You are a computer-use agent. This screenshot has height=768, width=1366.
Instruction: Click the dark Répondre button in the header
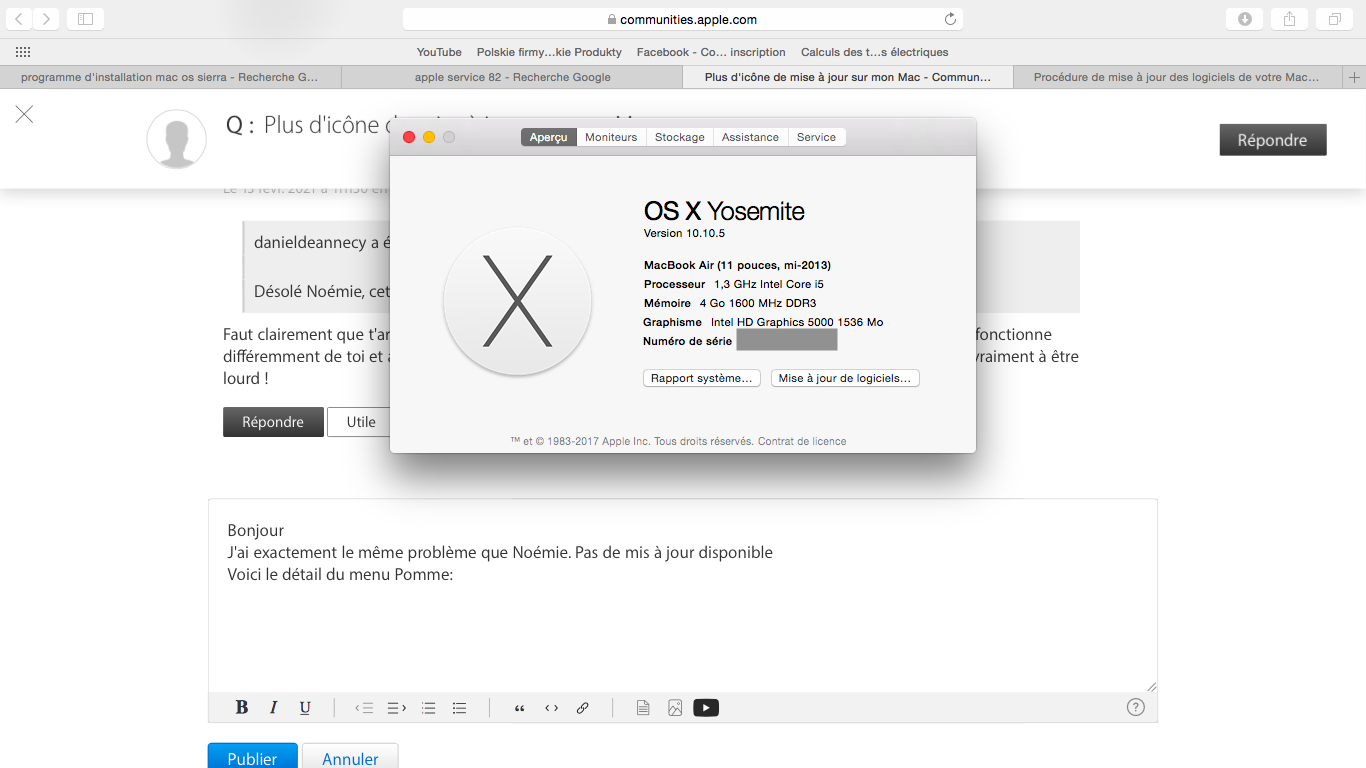click(x=1273, y=140)
